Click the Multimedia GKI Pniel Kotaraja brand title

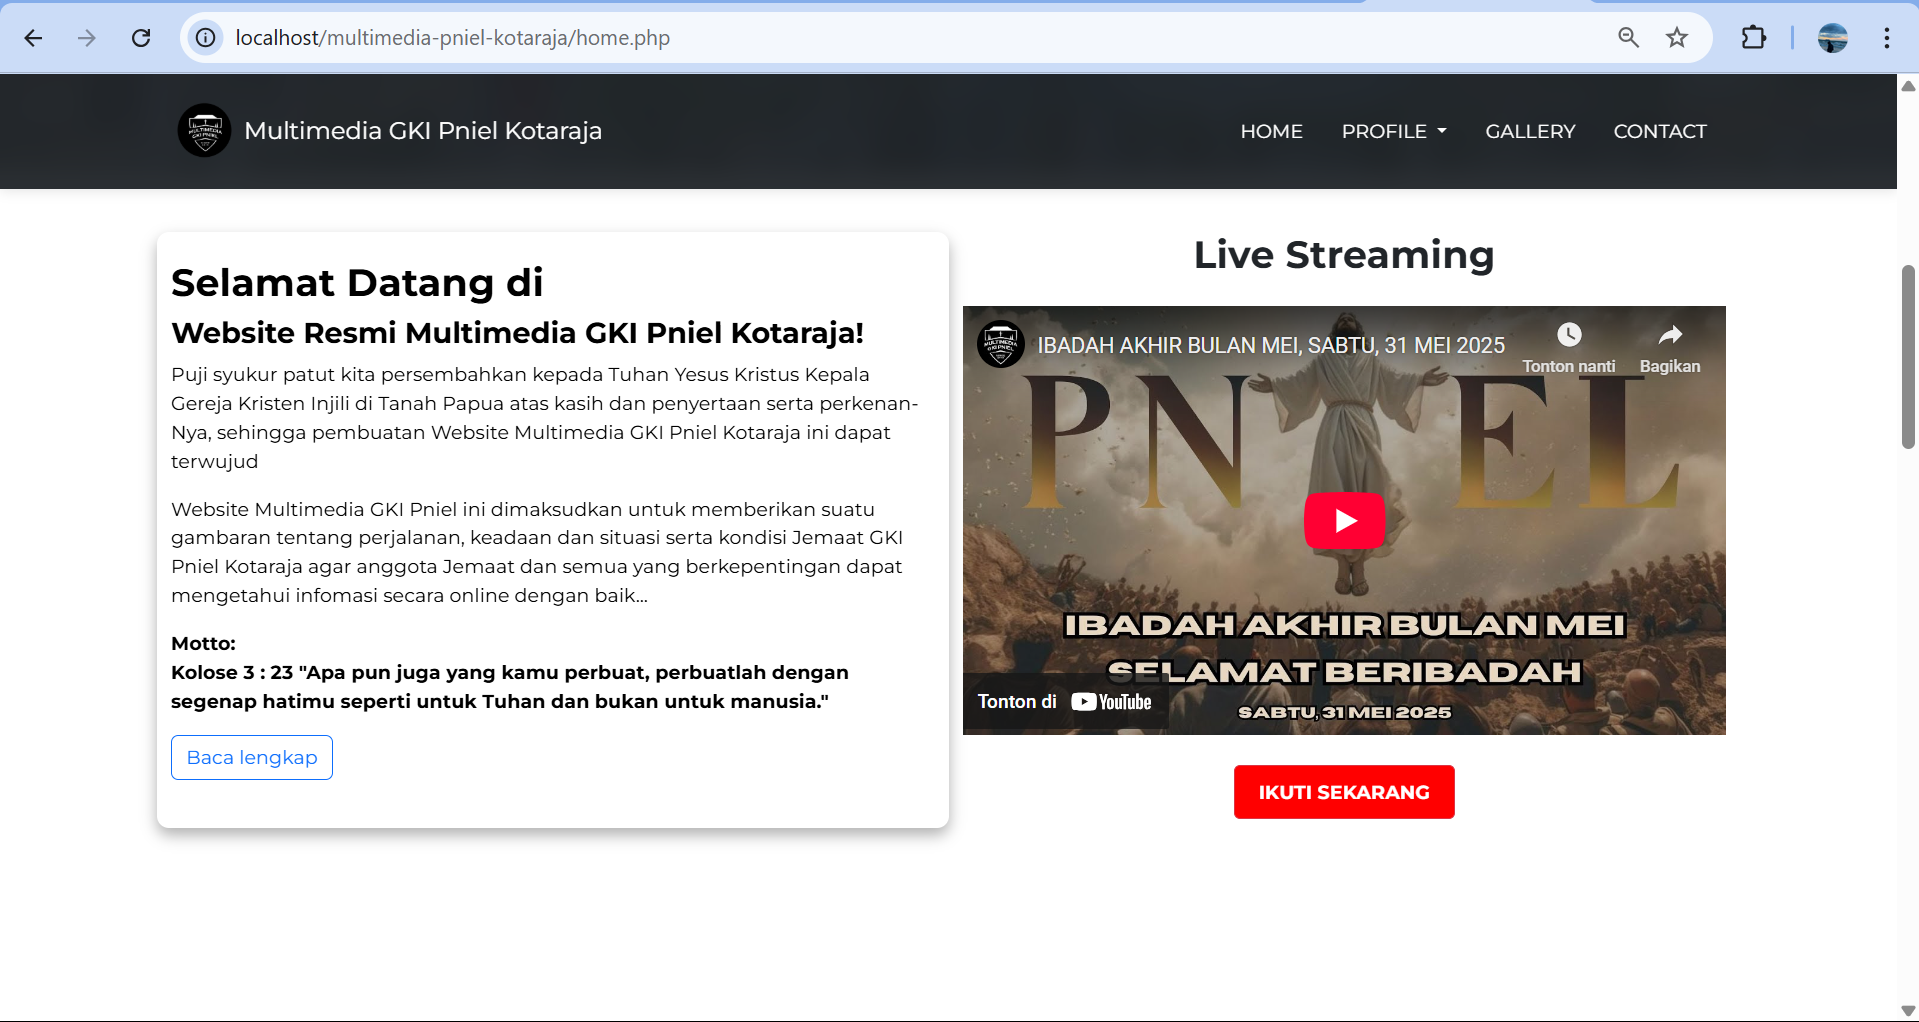(x=423, y=131)
